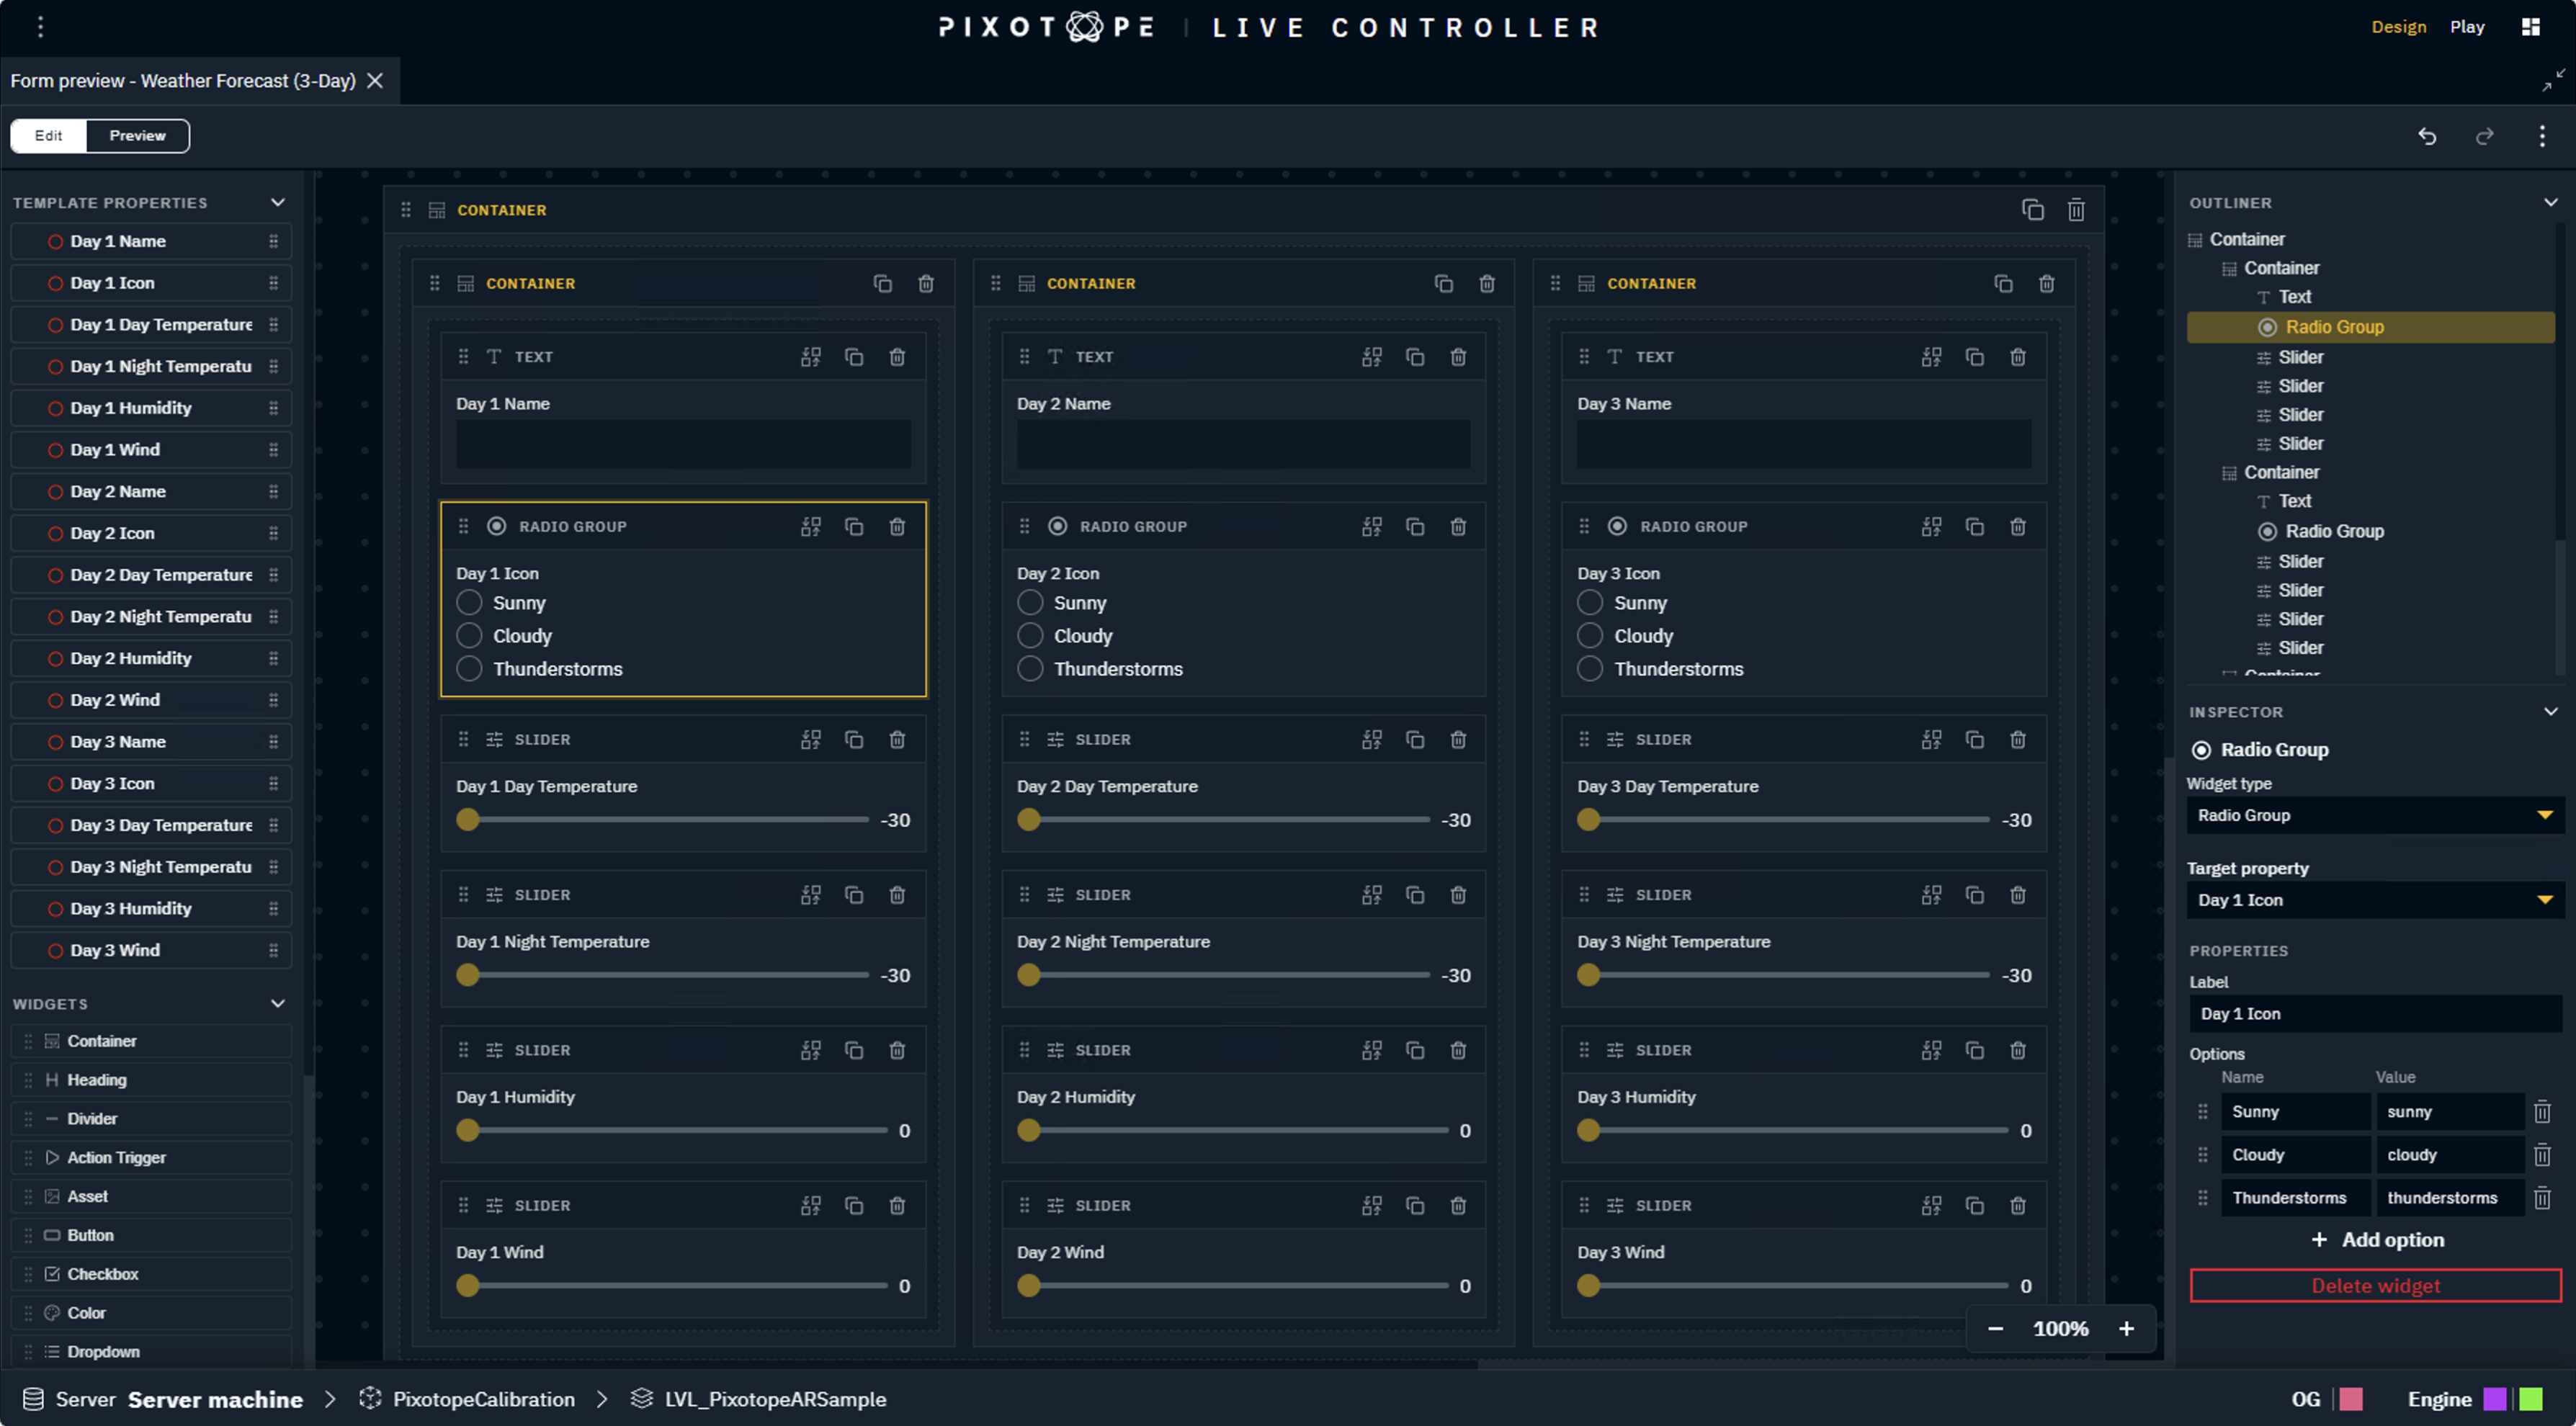Screen dimensions: 2576x1426
Task: Click zoom out minus icon
Action: (1995, 1329)
